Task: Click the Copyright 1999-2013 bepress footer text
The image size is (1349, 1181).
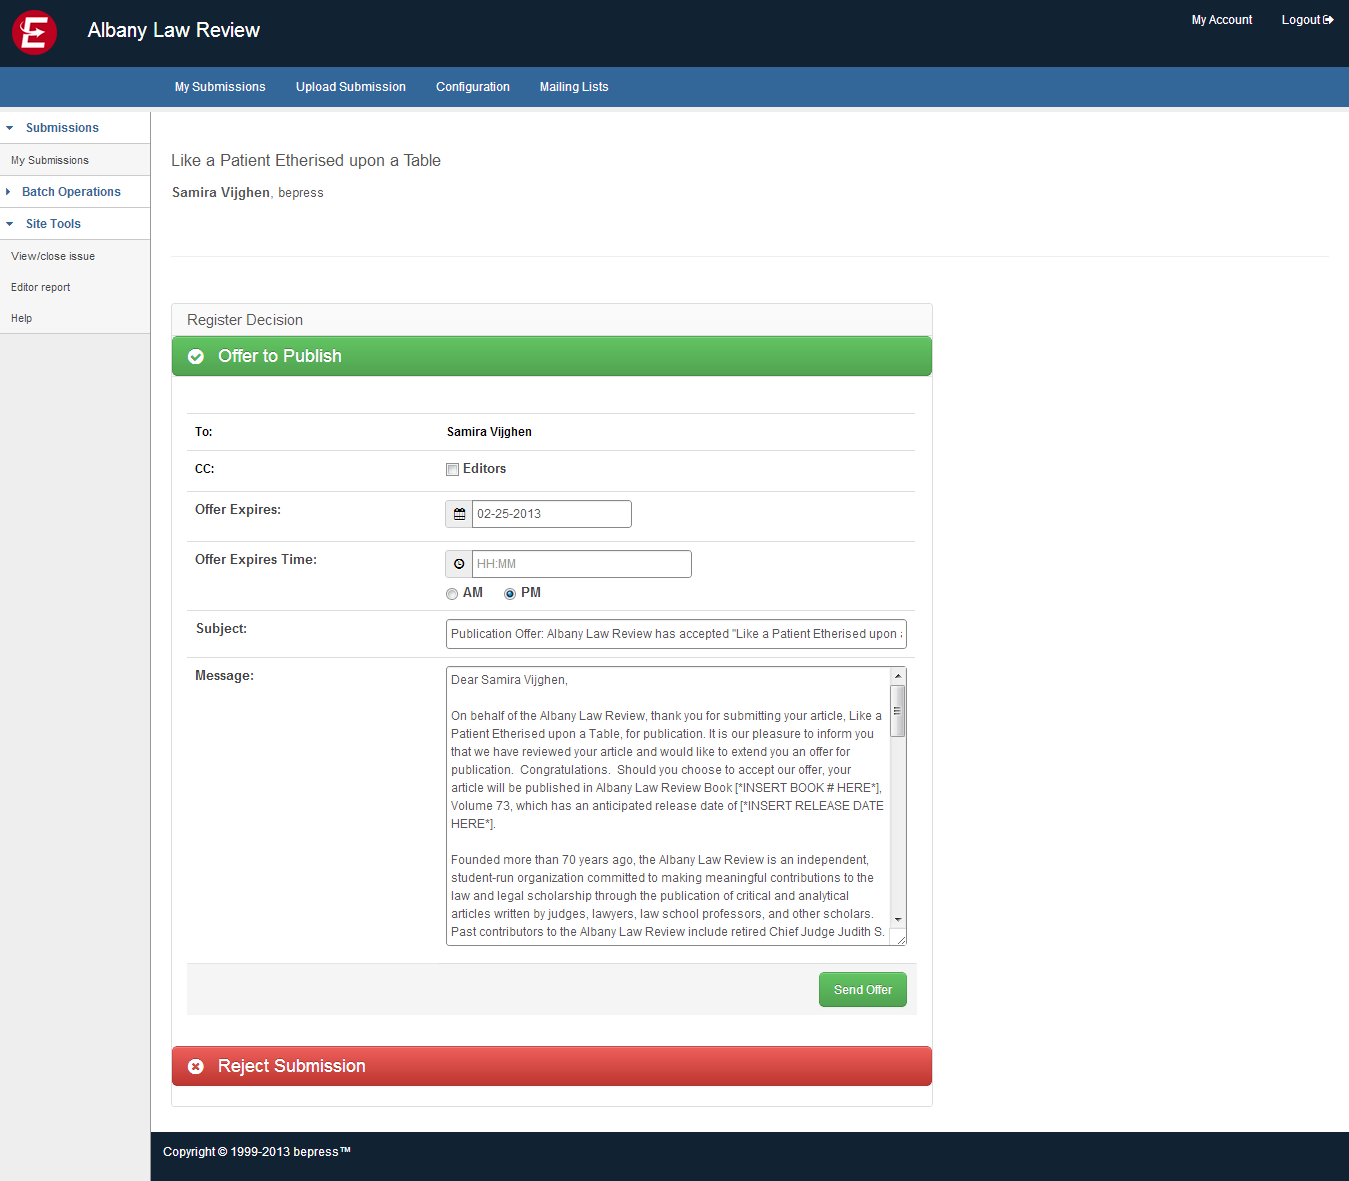Action: click(x=257, y=1152)
